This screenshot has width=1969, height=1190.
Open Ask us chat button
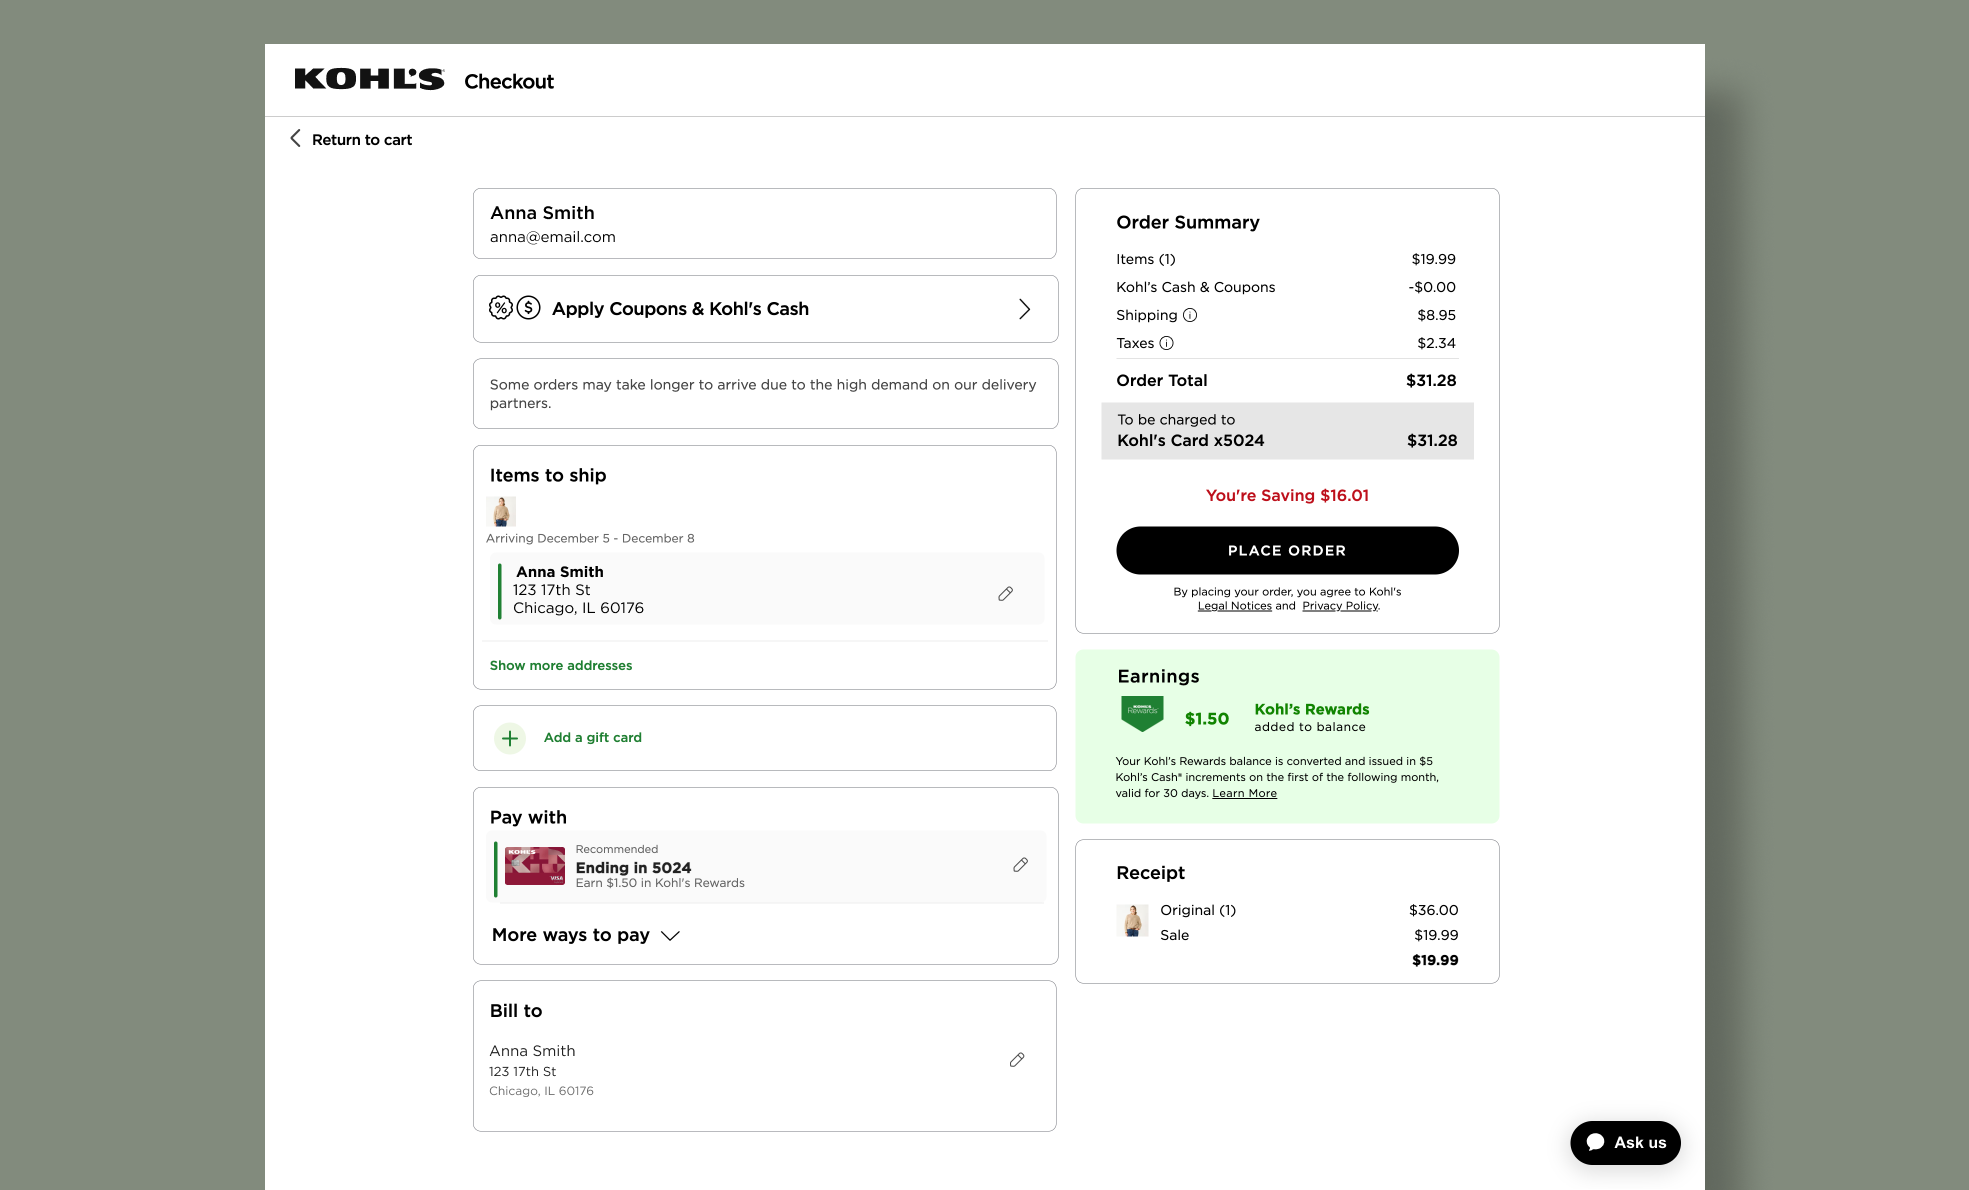[1625, 1143]
